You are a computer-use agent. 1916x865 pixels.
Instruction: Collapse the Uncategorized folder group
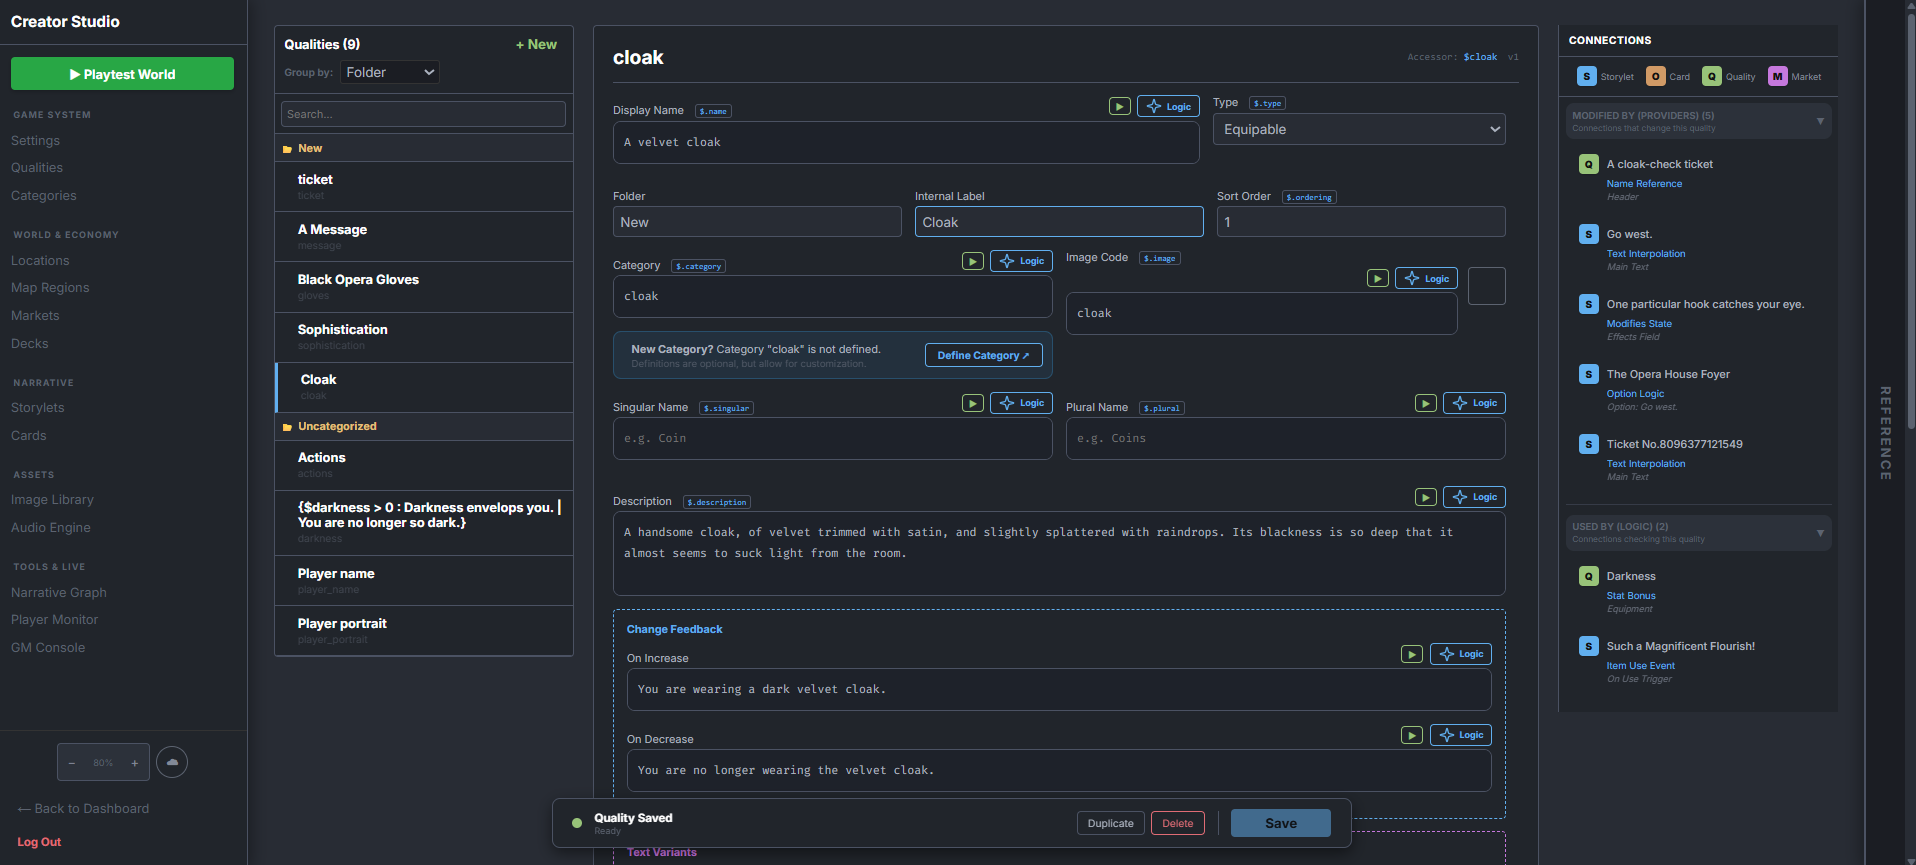(336, 426)
